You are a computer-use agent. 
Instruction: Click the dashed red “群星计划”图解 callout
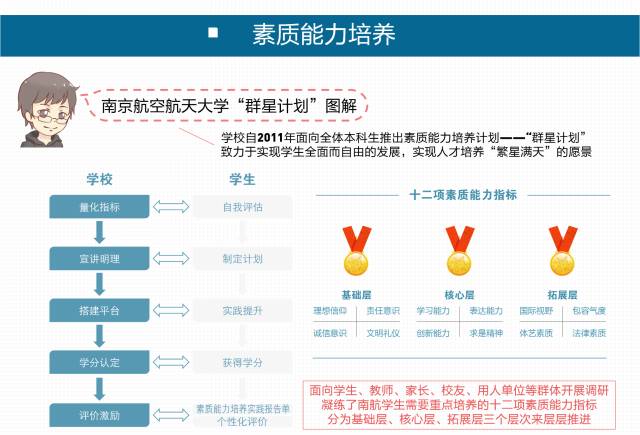pyautogui.click(x=229, y=105)
